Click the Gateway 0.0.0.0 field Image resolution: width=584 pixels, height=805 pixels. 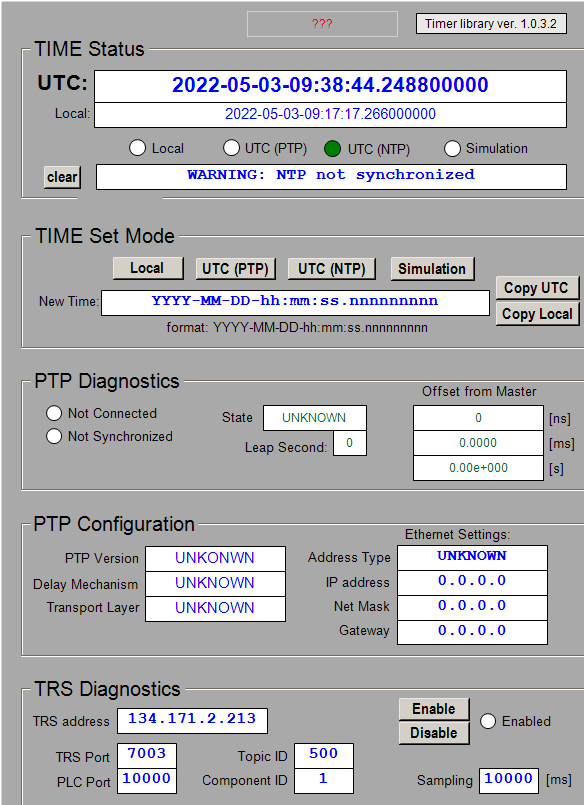[x=472, y=632]
